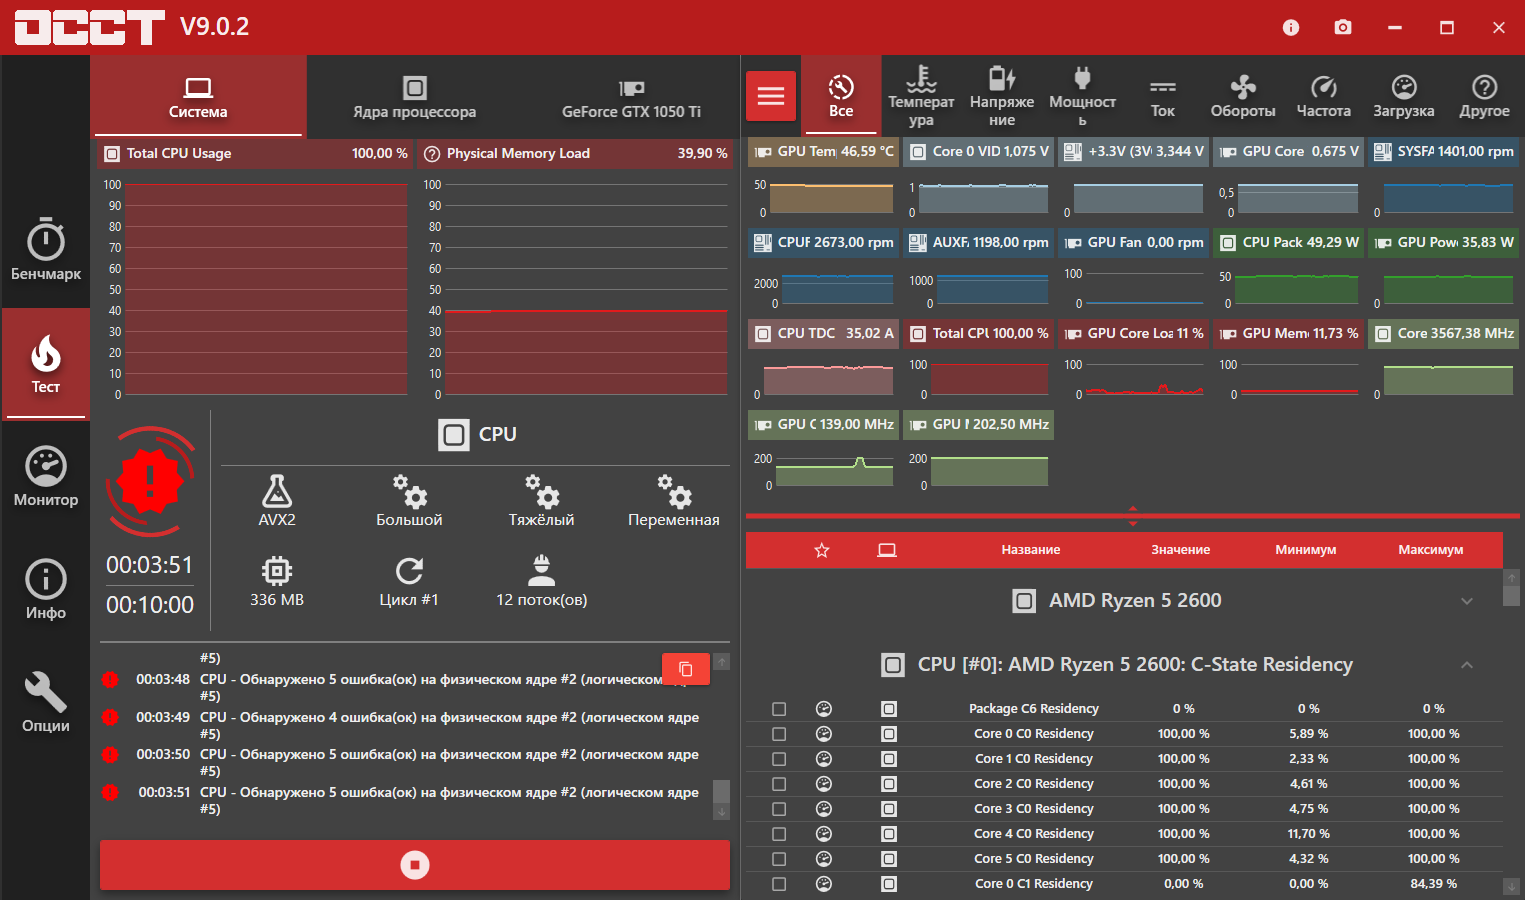This screenshot has height=900, width=1525.
Task: Click the error log scrollbar thumb
Action: tap(721, 791)
